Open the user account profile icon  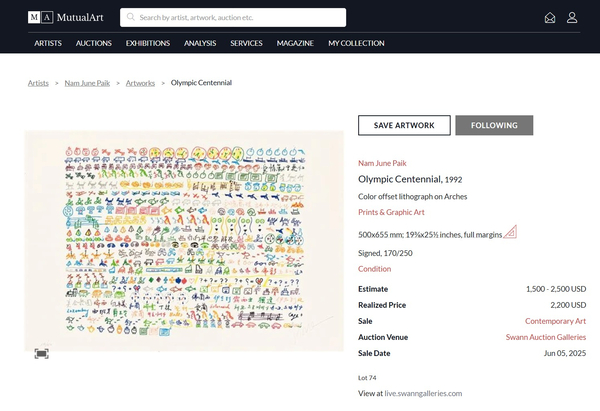[x=572, y=17]
